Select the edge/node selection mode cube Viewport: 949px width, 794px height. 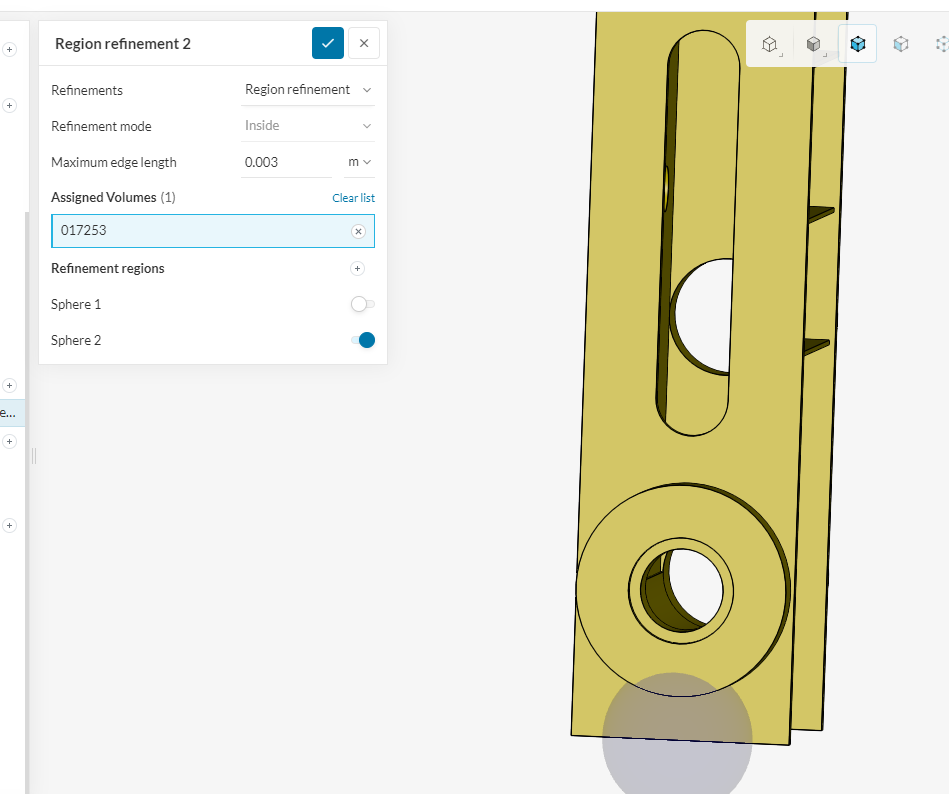point(942,44)
